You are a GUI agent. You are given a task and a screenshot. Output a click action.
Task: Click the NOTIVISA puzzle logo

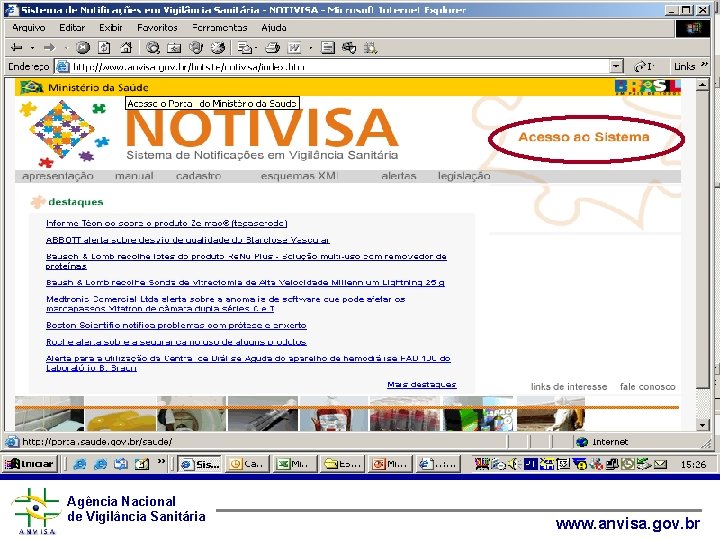pyautogui.click(x=64, y=133)
